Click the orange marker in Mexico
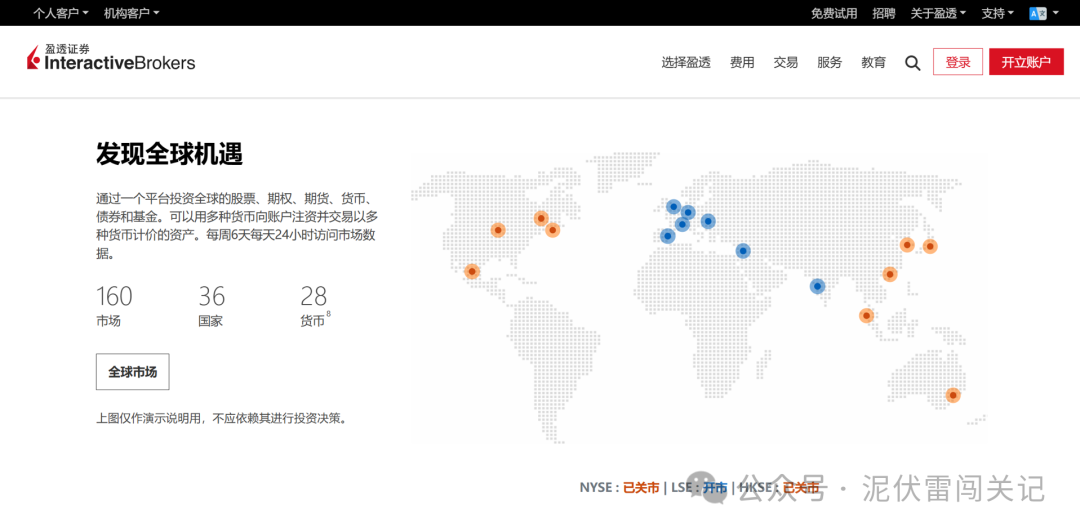Screen dimensions: 1080x532 coord(472,271)
